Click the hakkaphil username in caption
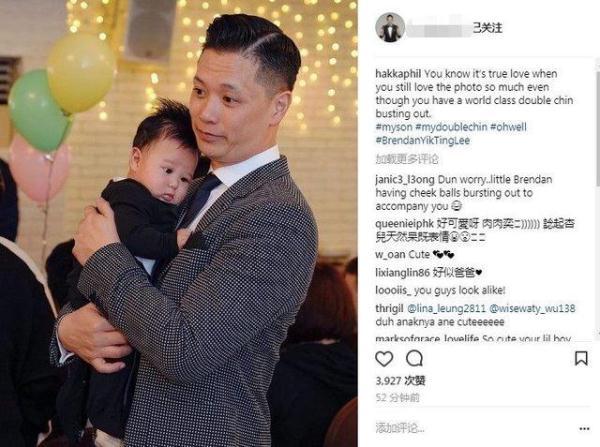This screenshot has height=447, width=600. tap(398, 73)
